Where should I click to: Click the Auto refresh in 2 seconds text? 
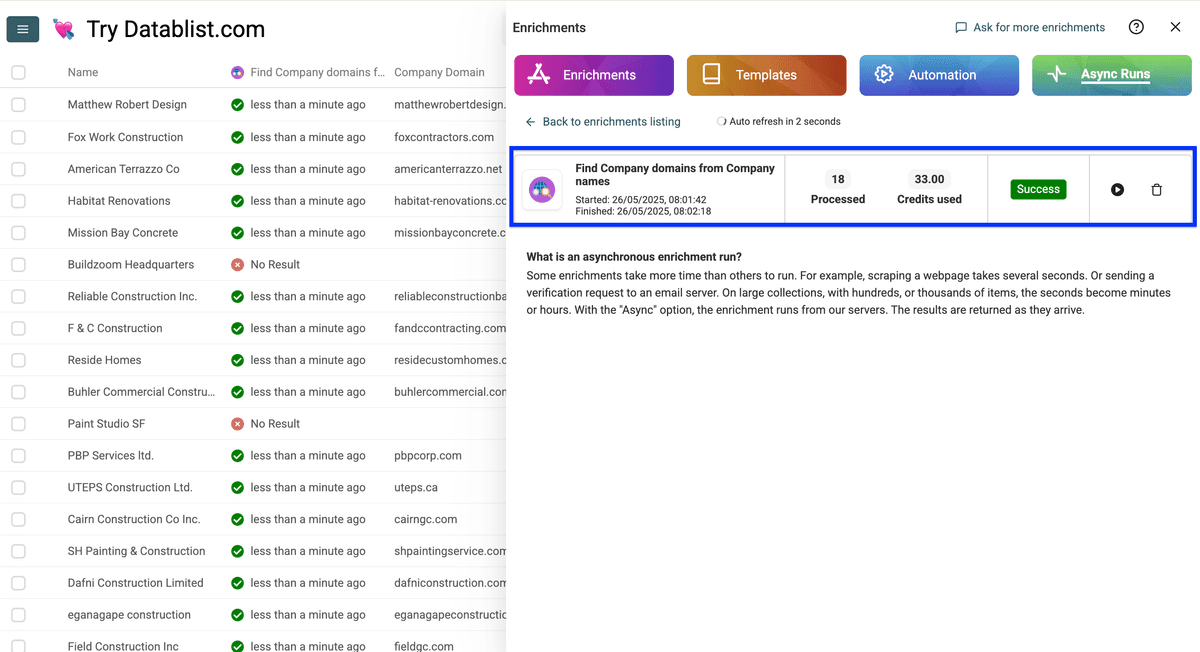785,122
